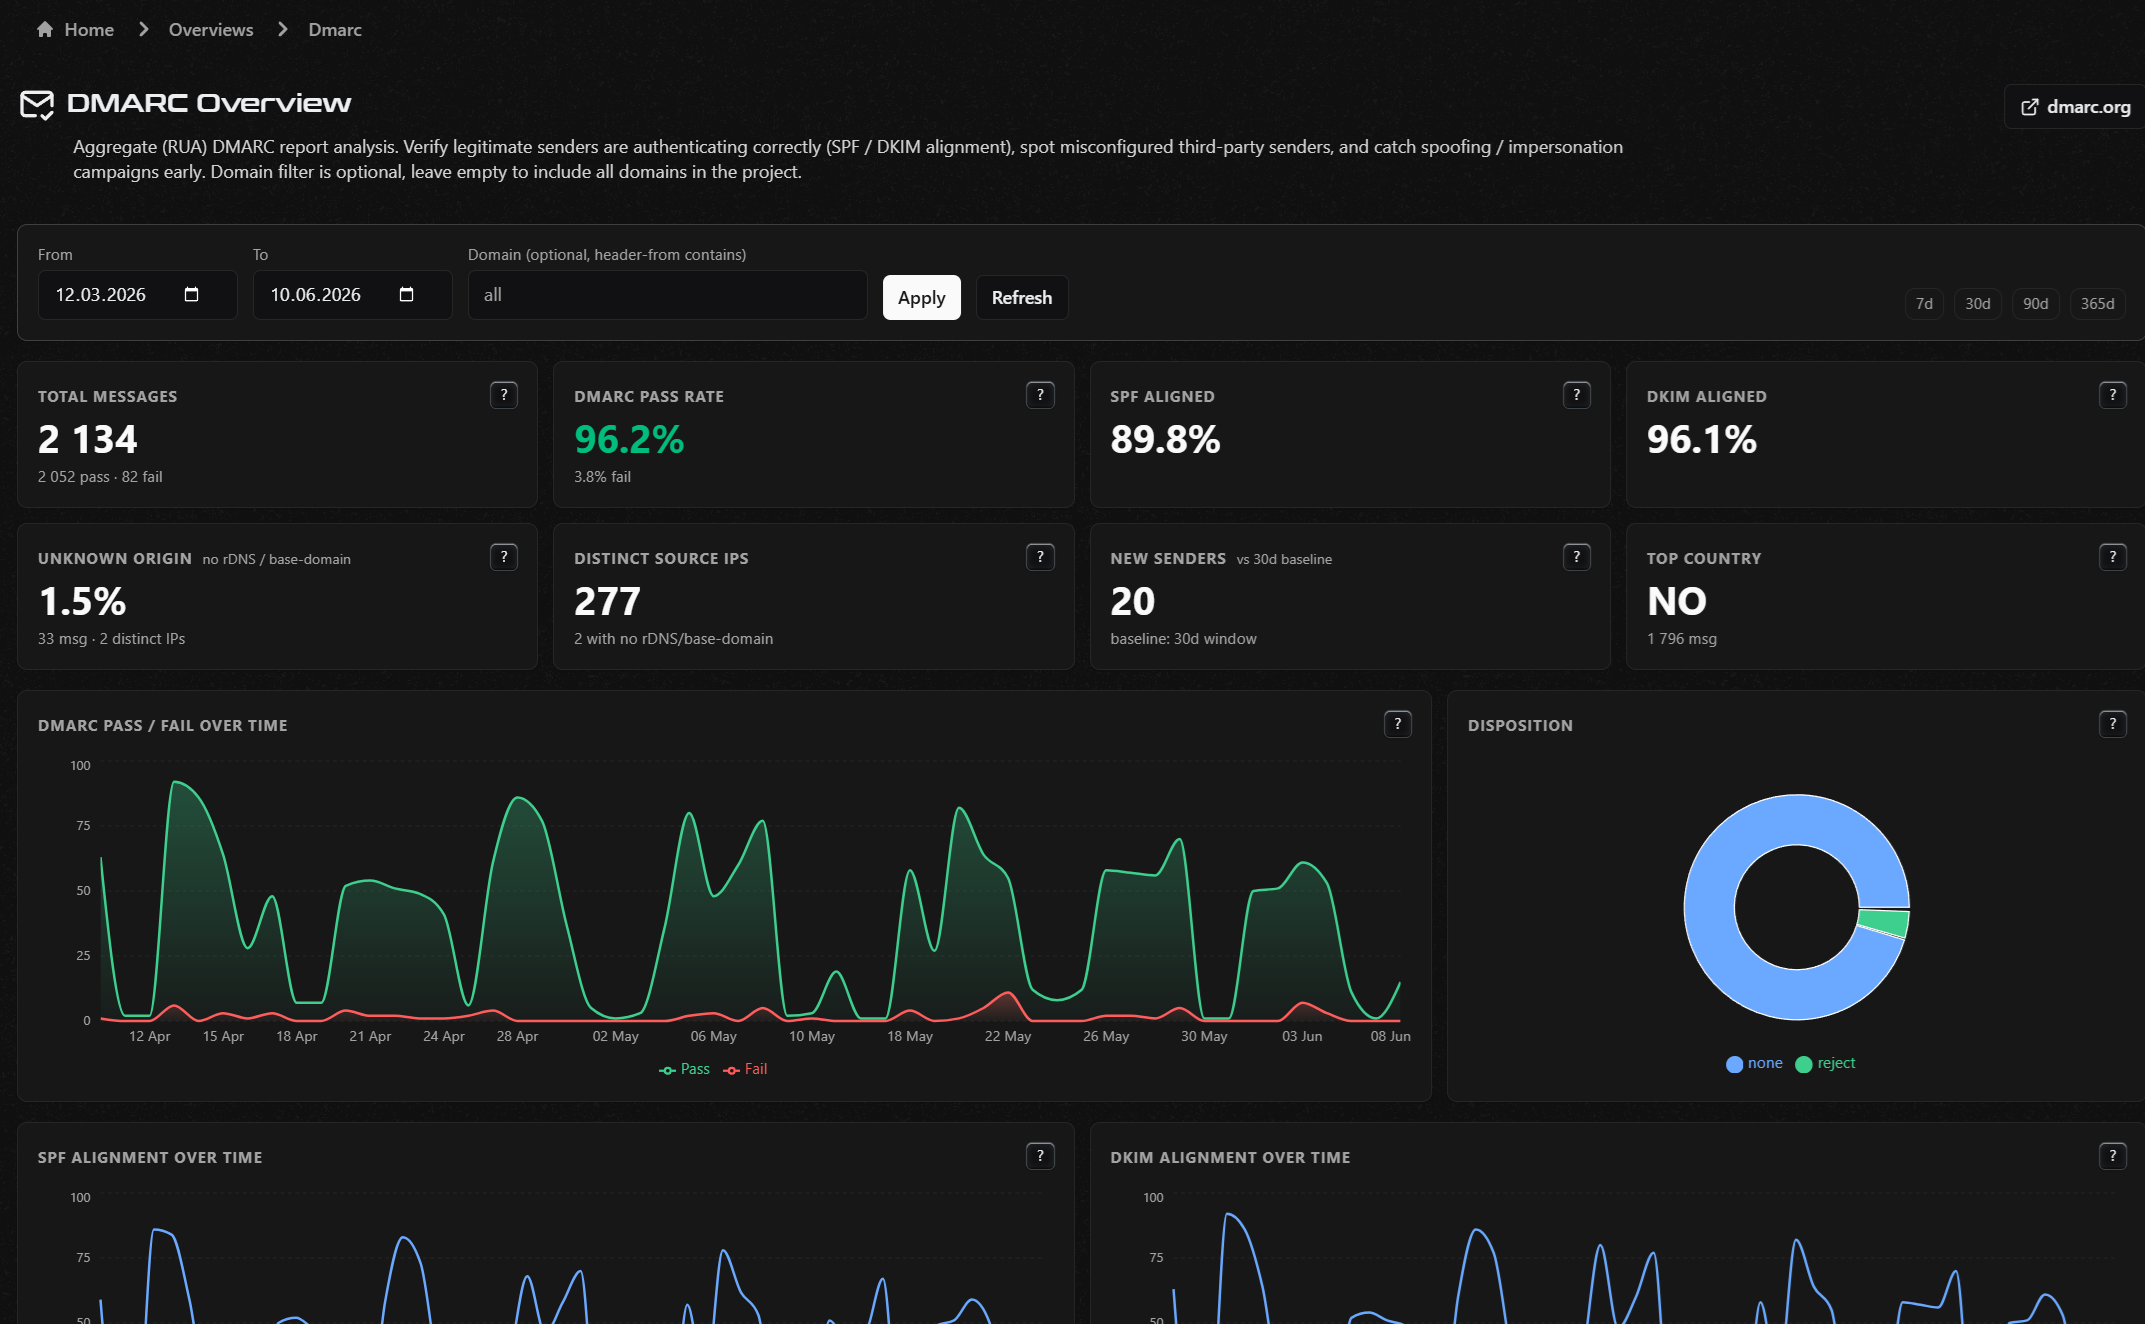View help for New Senders card
This screenshot has width=2145, height=1324.
tap(1577, 557)
